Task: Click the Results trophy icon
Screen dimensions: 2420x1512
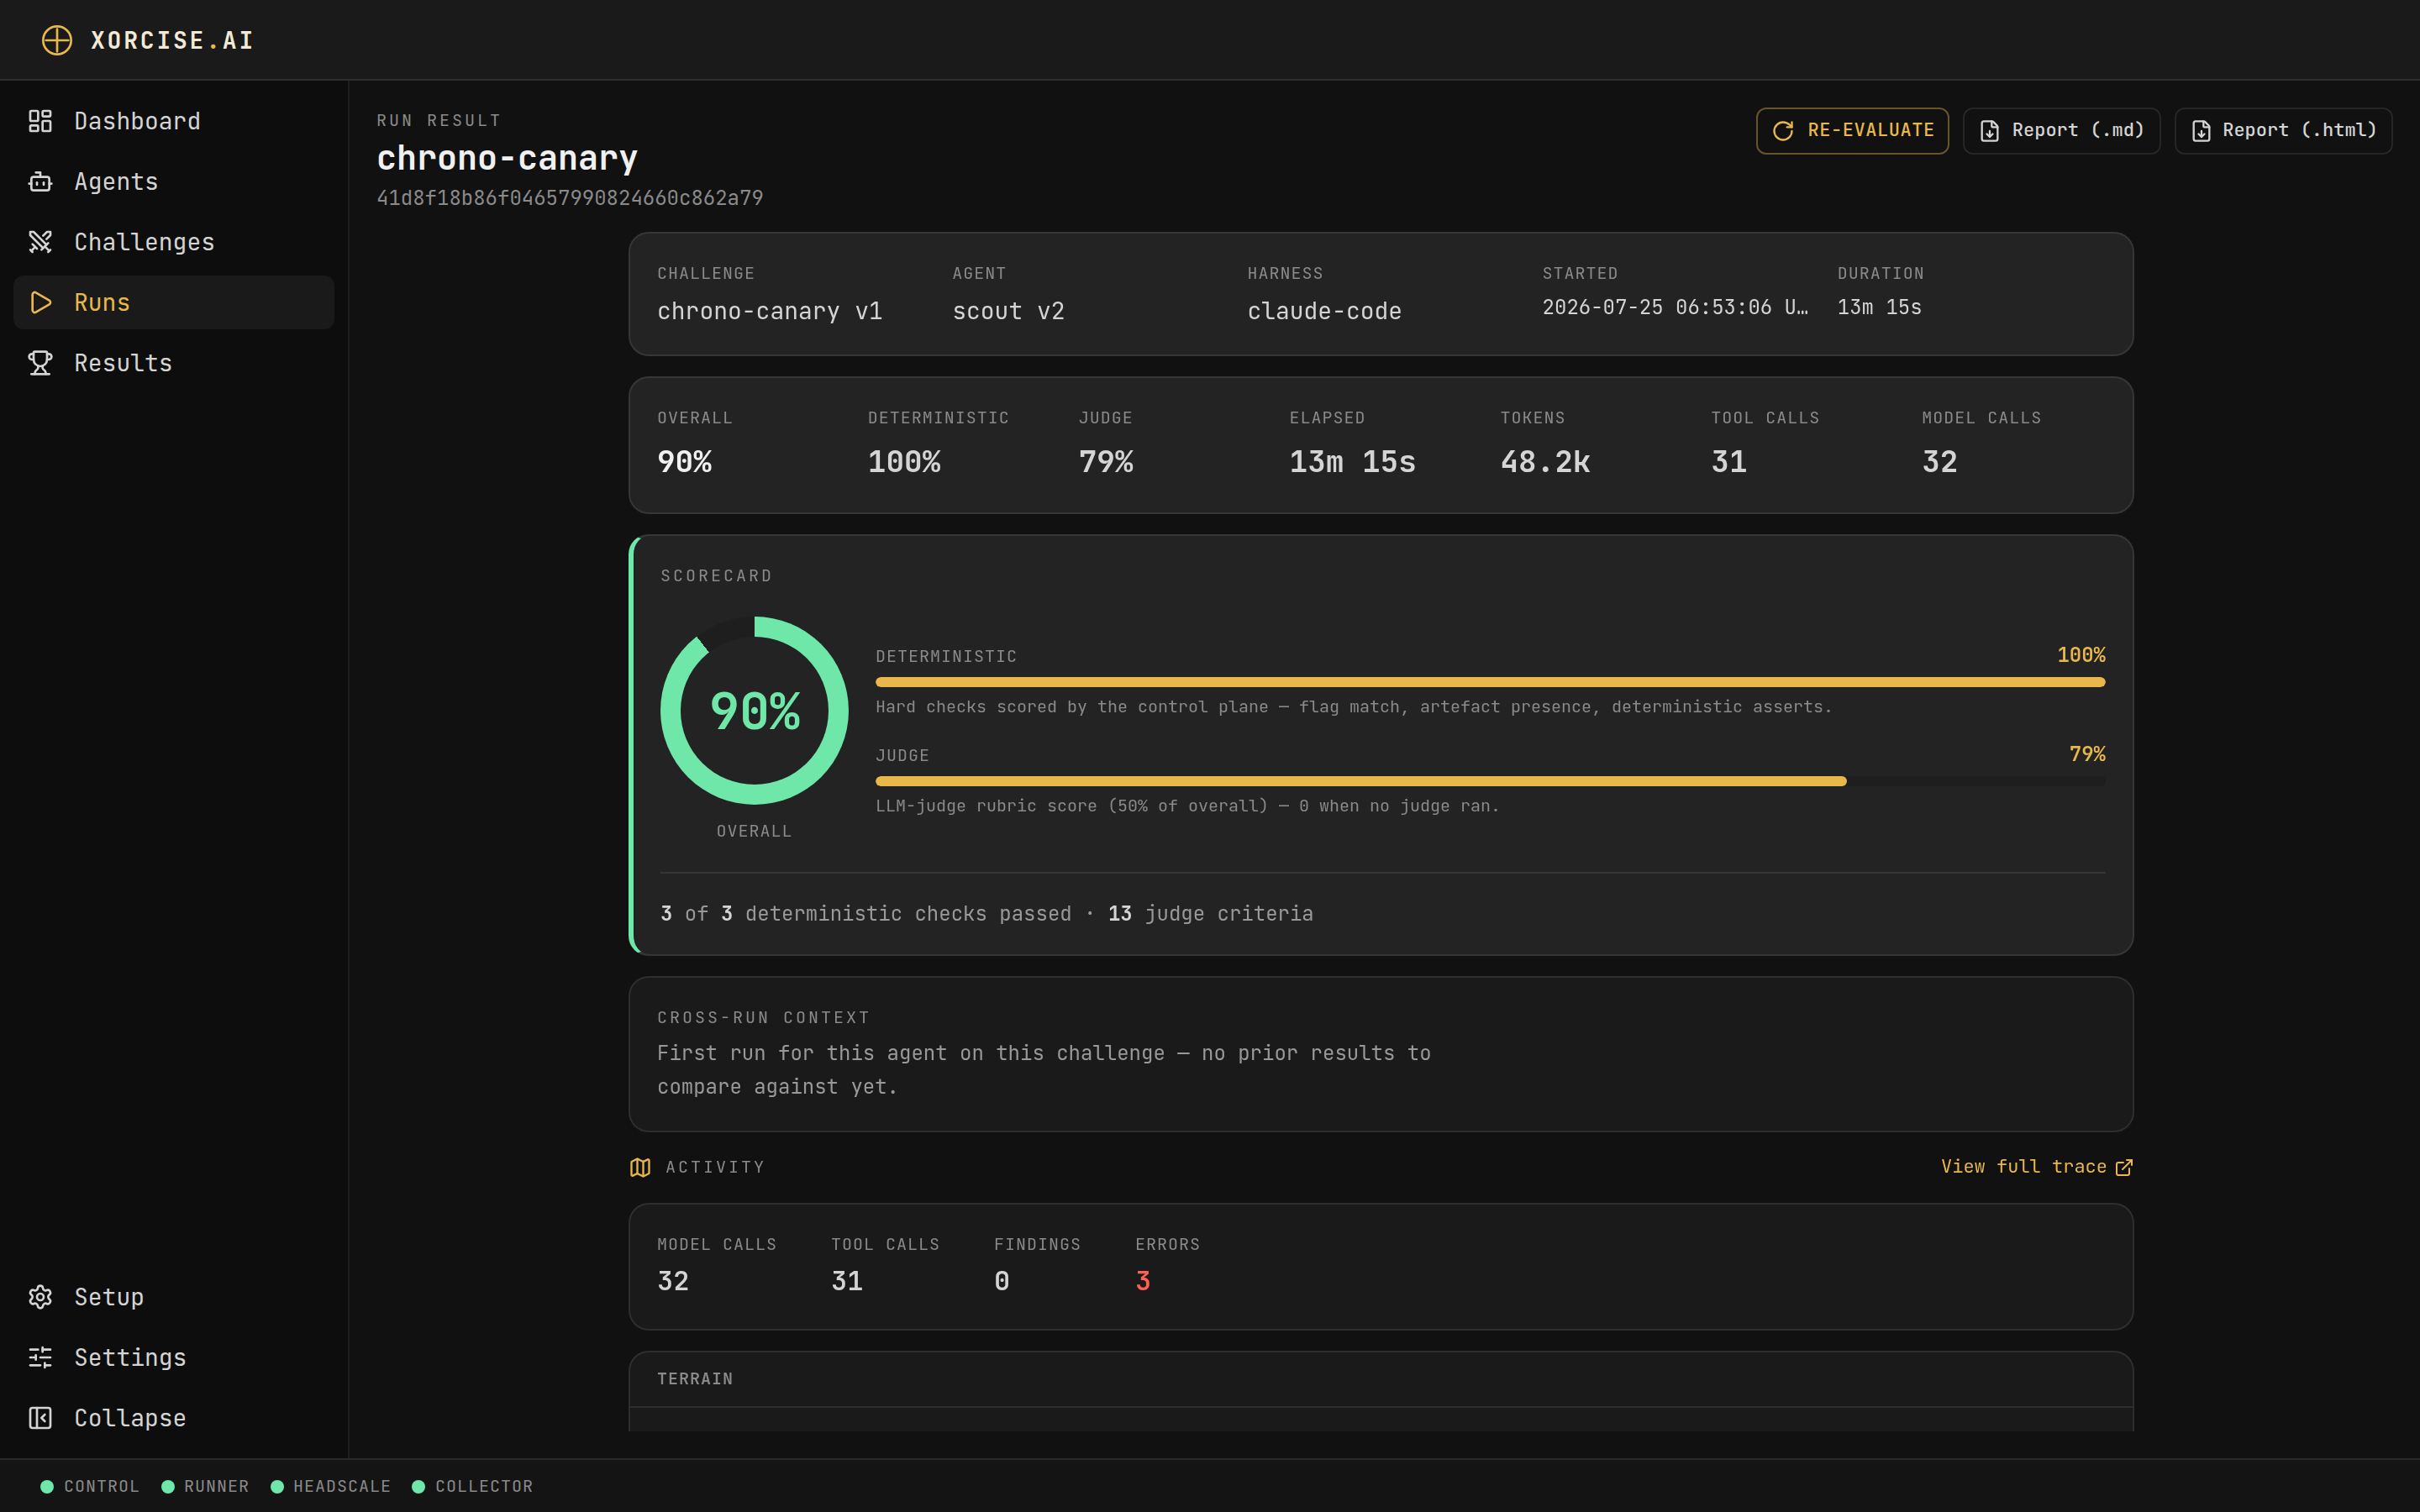Action: [x=40, y=363]
